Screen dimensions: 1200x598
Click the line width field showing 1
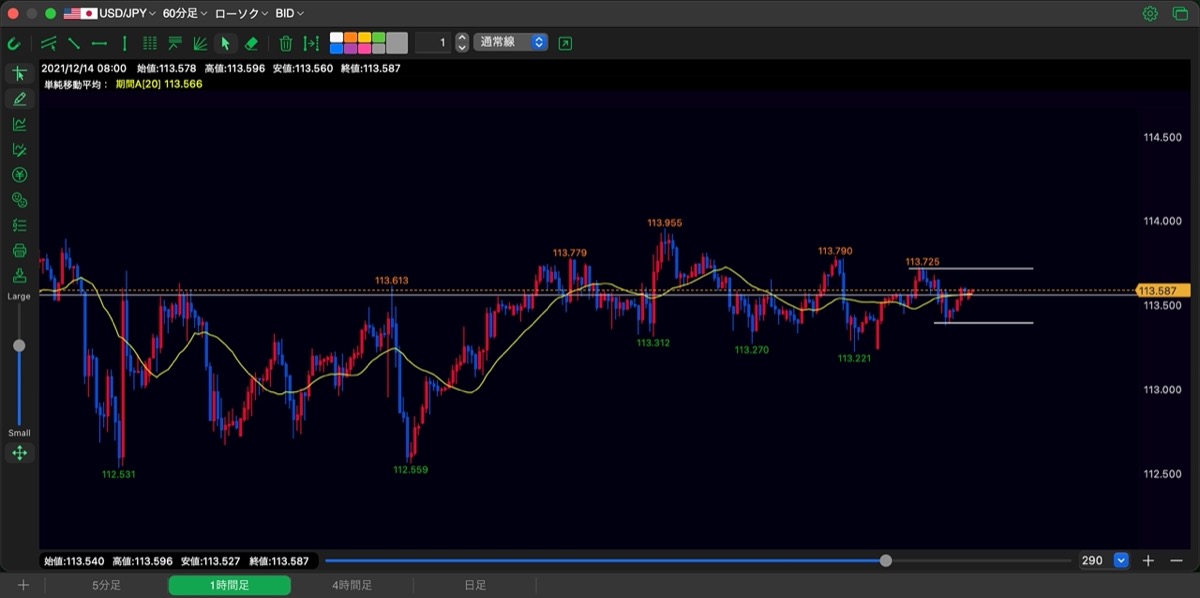(x=433, y=43)
